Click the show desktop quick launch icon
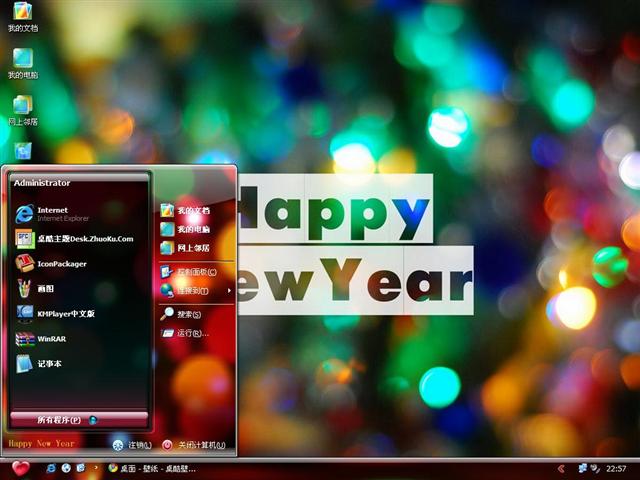The width and height of the screenshot is (640, 480). pyautogui.click(x=81, y=468)
